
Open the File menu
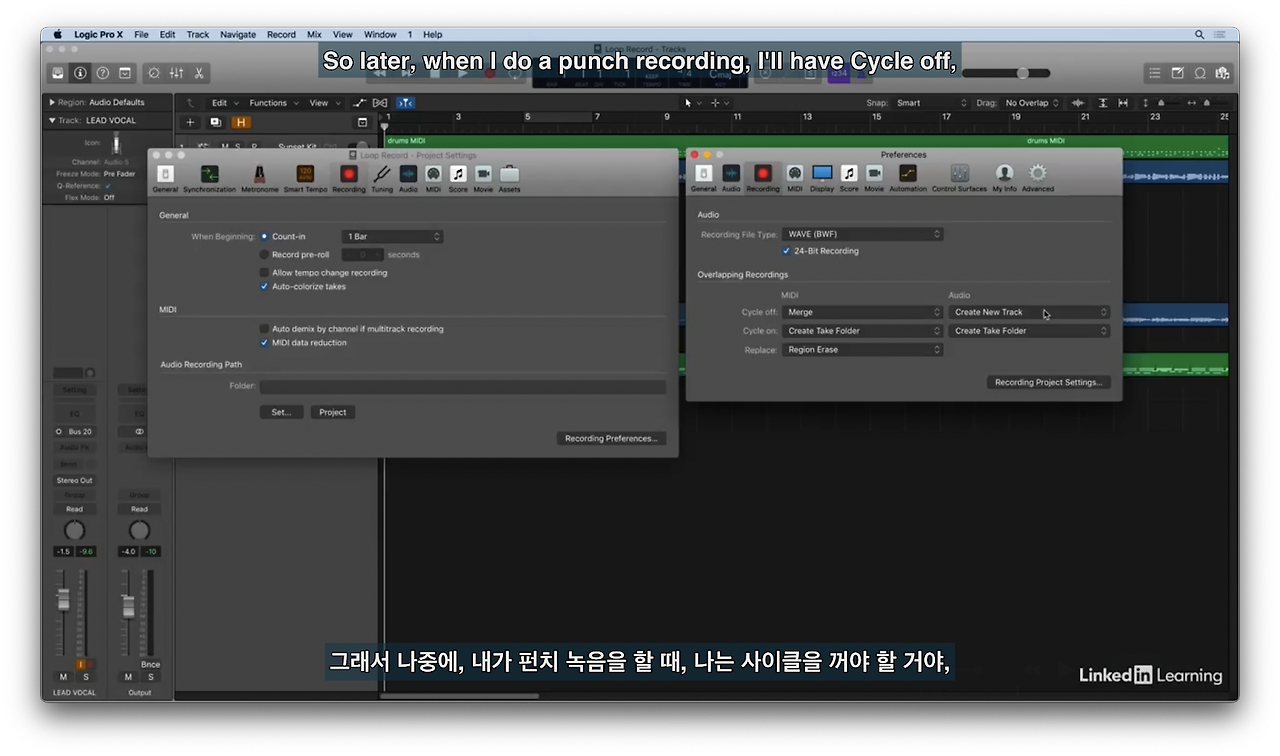tap(141, 34)
